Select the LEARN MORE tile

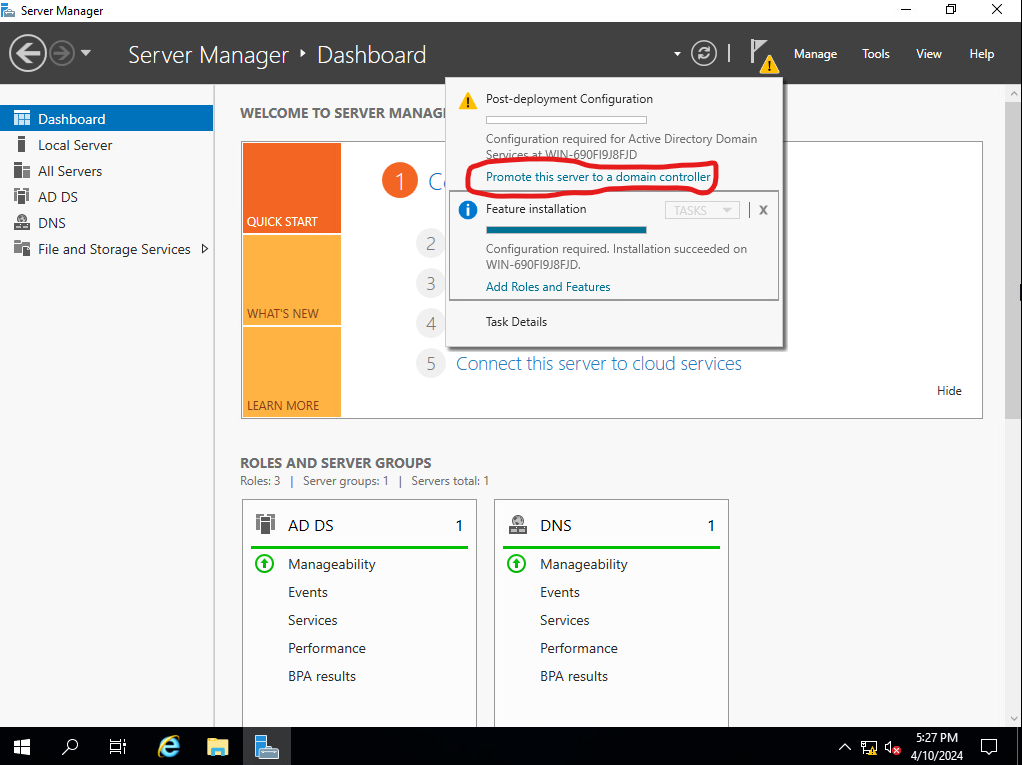tap(291, 371)
